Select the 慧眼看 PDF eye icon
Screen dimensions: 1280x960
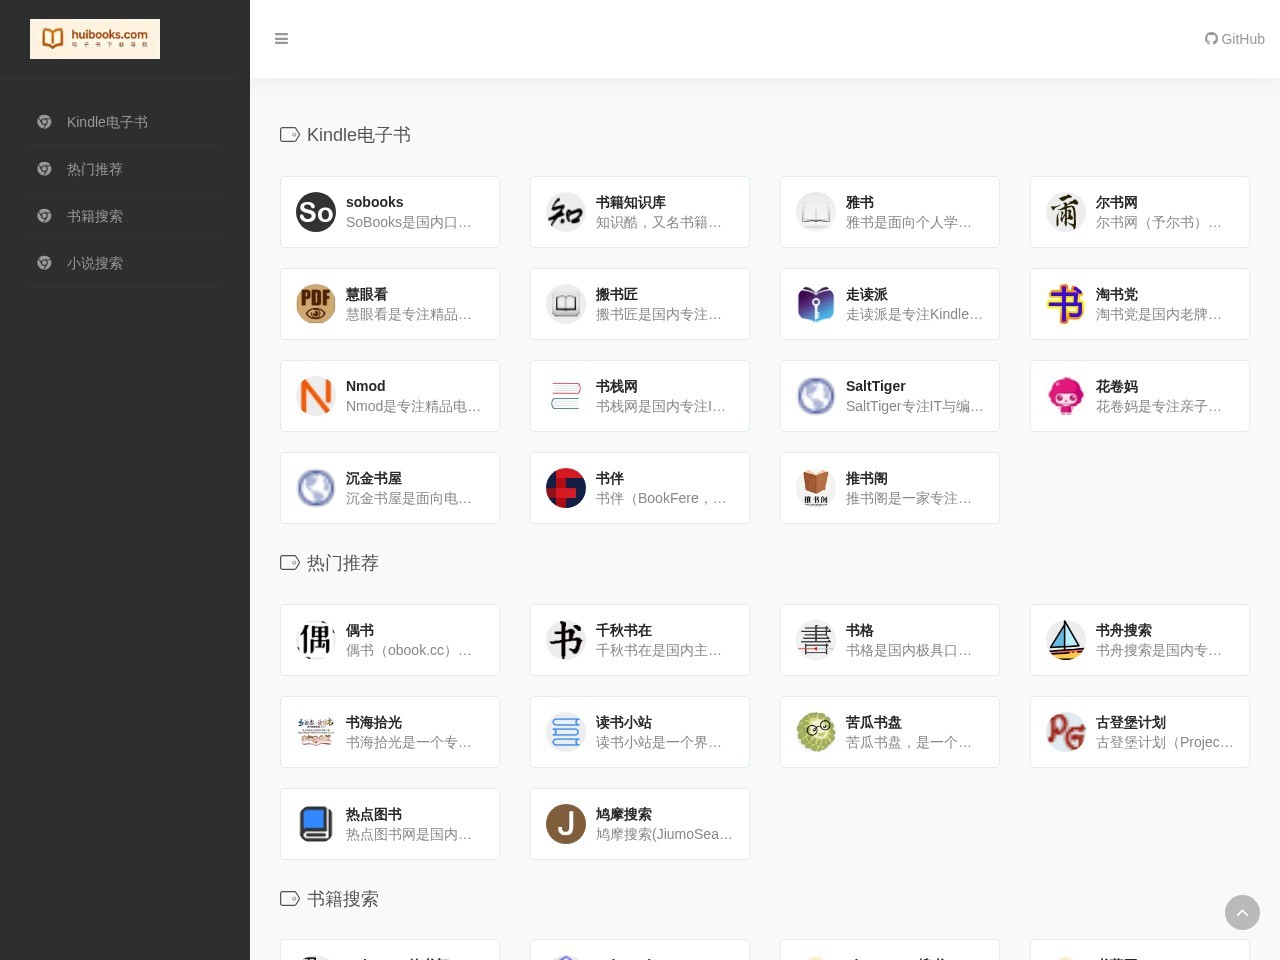pyautogui.click(x=316, y=304)
